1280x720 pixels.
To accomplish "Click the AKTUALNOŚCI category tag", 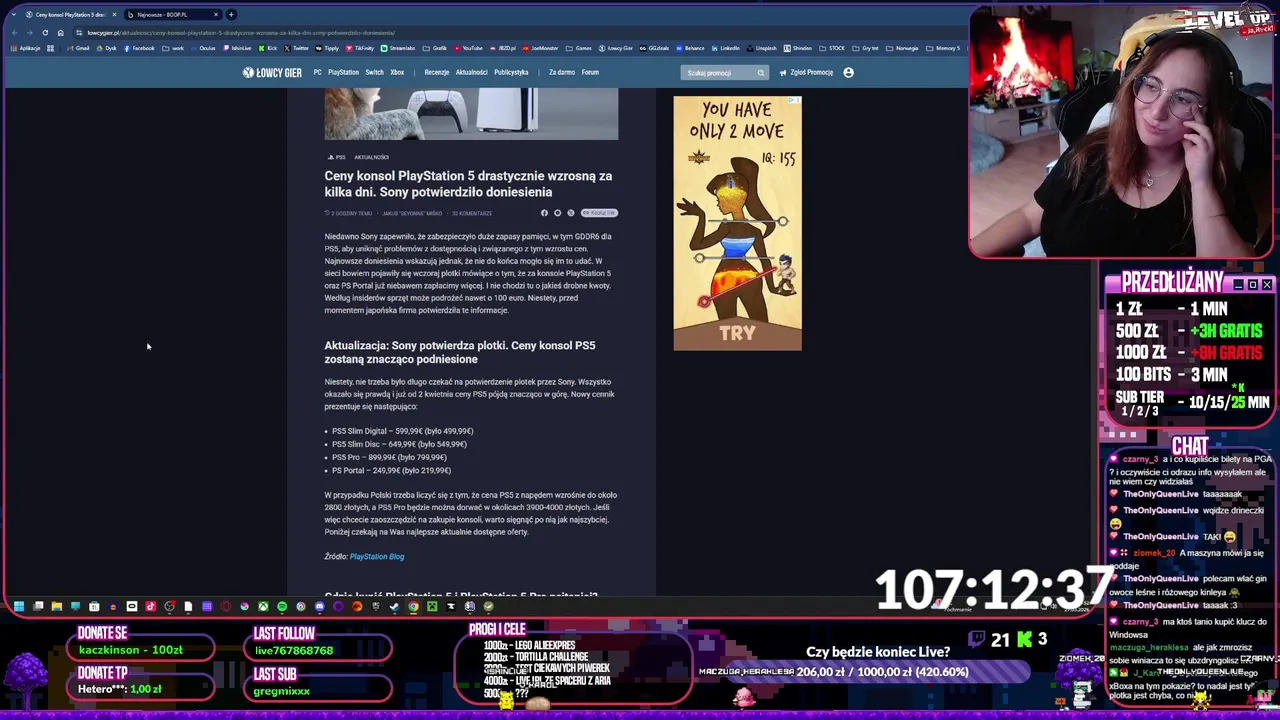I will click(371, 157).
